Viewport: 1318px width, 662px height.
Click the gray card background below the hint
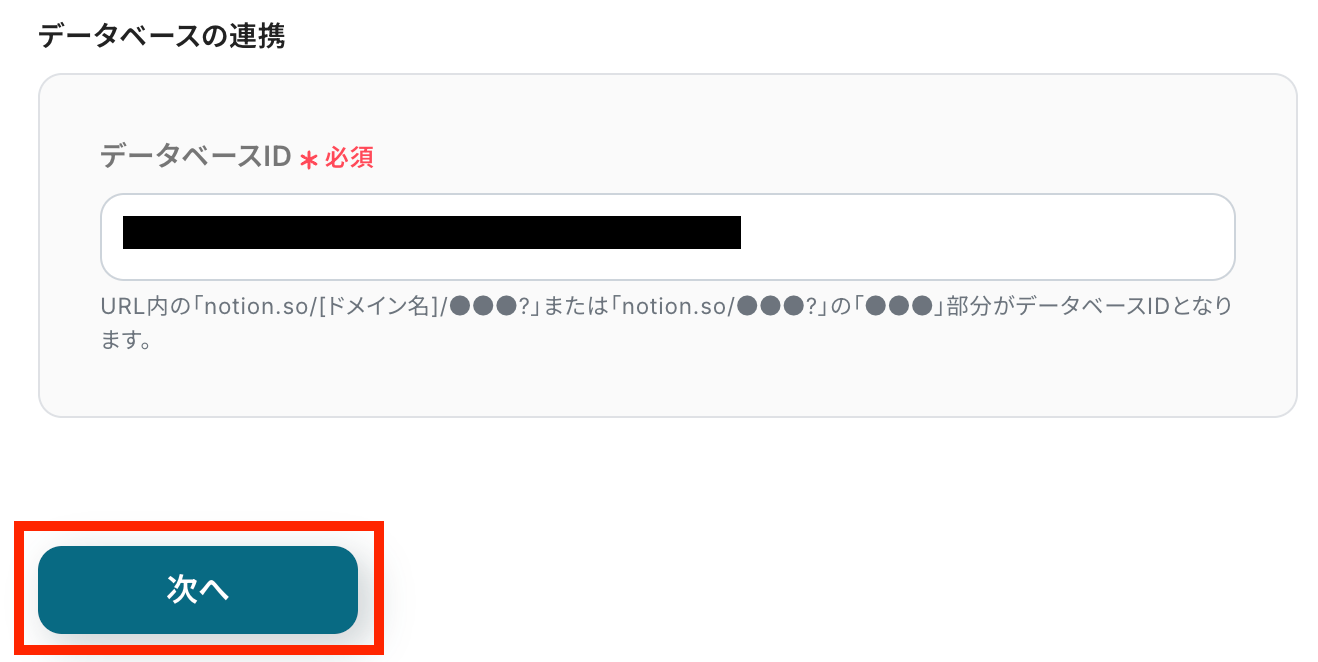(x=667, y=385)
